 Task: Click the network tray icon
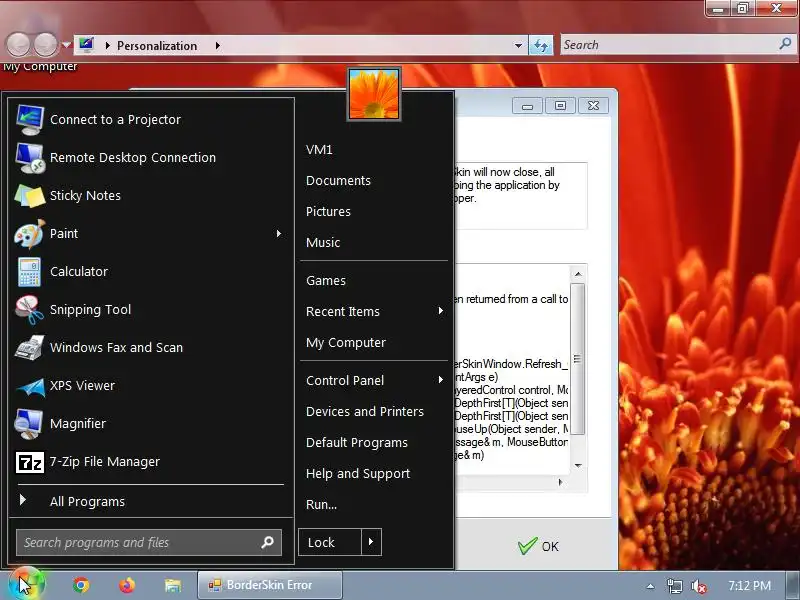(x=674, y=587)
